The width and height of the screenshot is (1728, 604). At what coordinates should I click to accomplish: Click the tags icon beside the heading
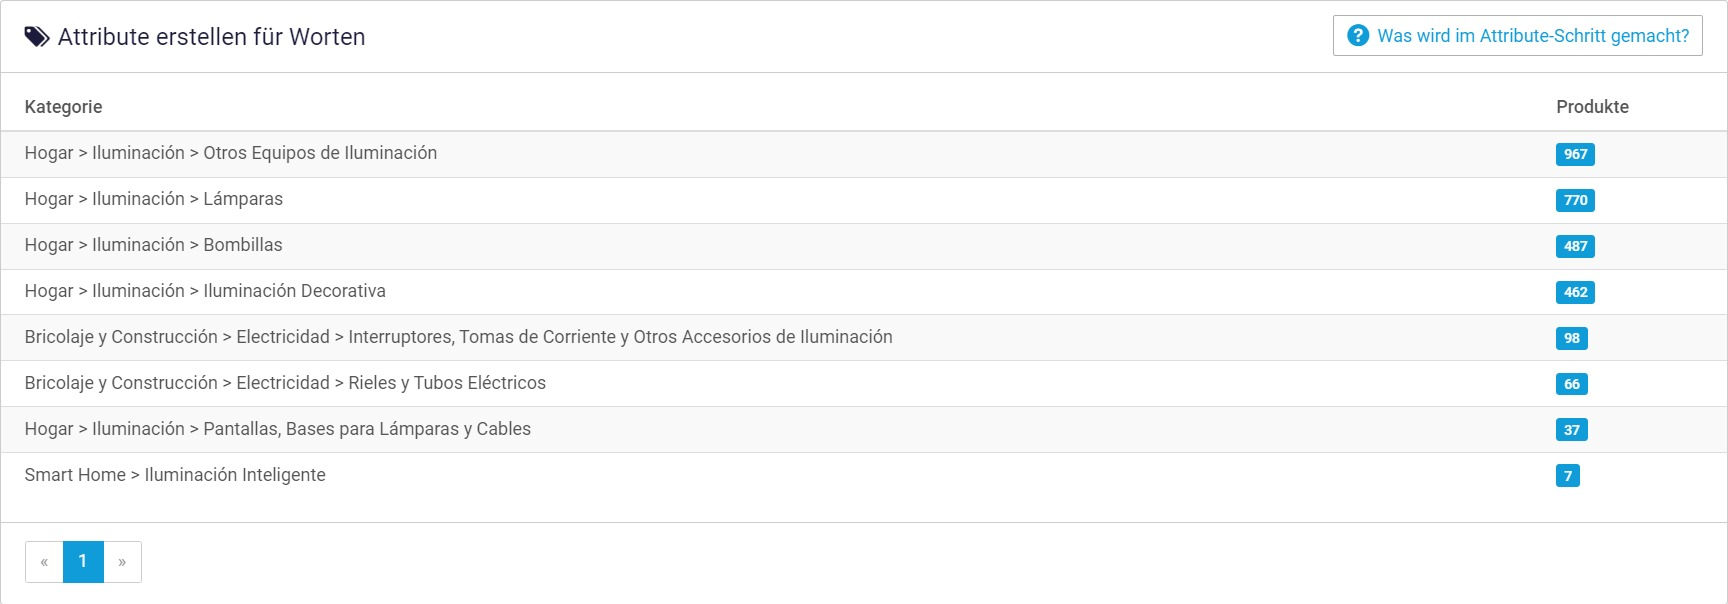tap(37, 37)
